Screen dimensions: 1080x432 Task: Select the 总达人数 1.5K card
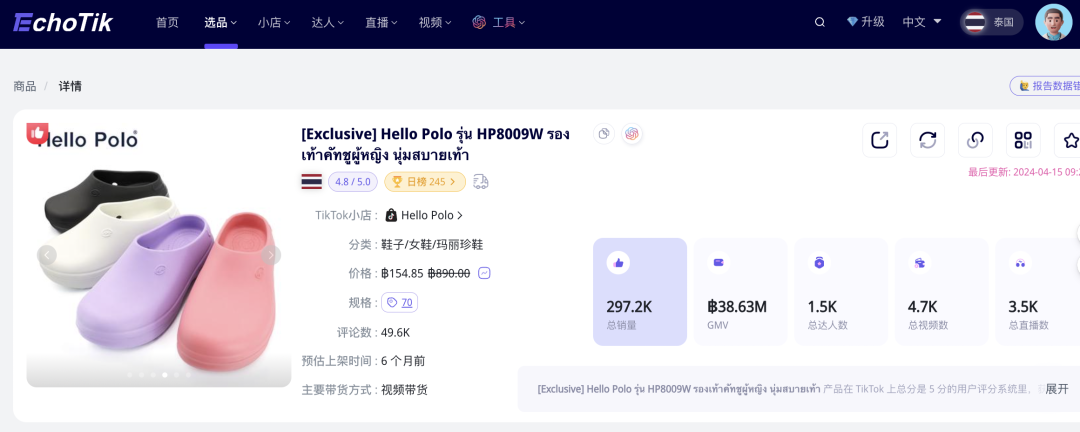tap(841, 291)
